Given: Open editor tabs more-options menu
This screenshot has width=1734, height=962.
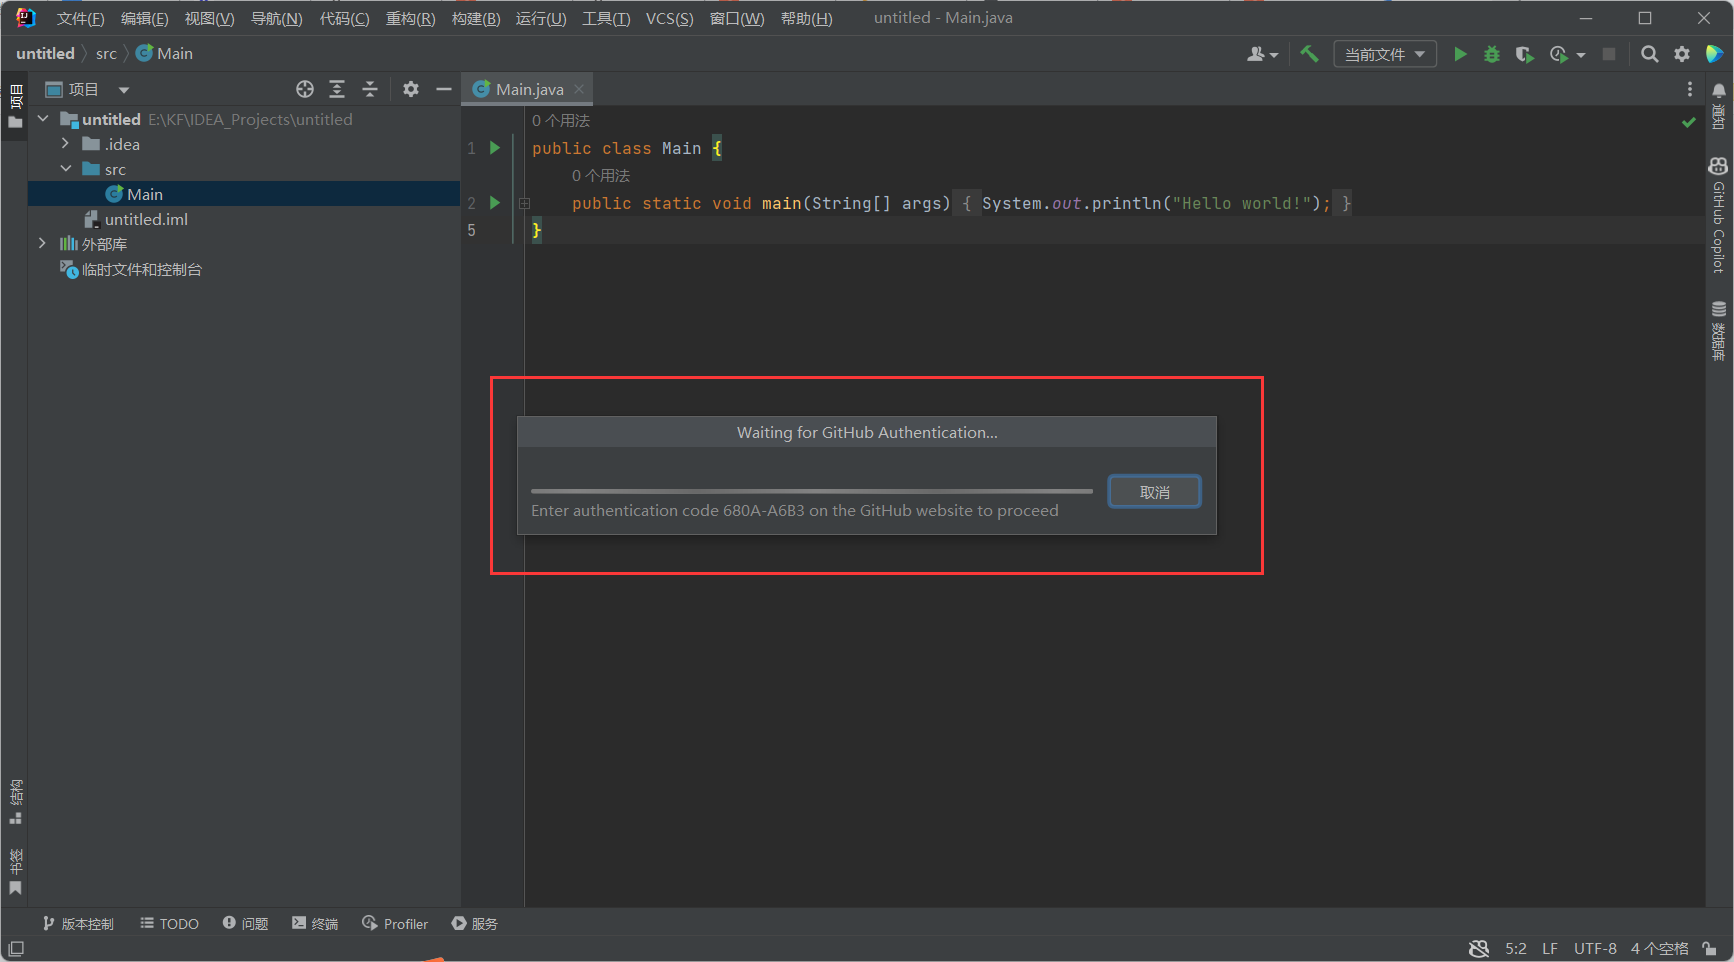Looking at the screenshot, I should [1690, 89].
